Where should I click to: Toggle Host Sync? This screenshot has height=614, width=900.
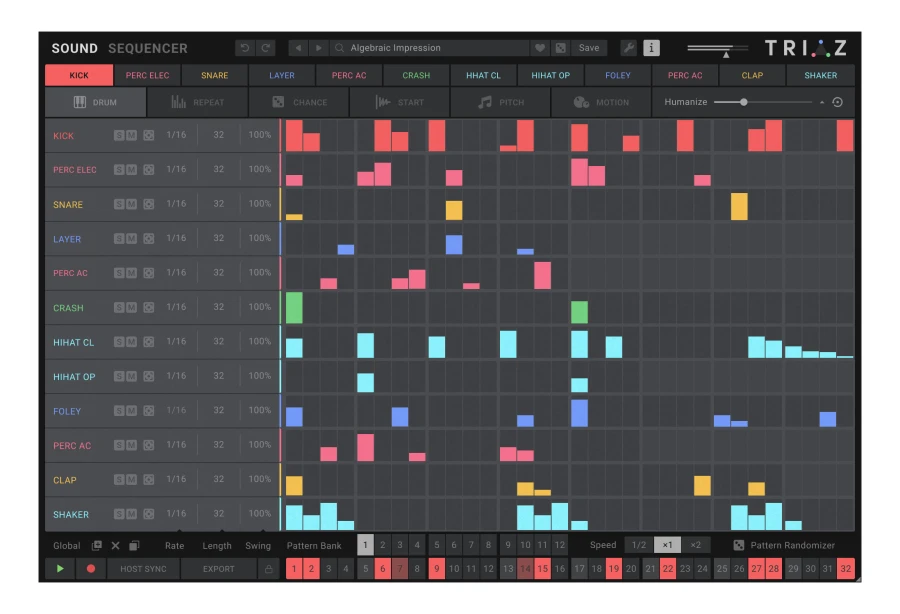(143, 569)
